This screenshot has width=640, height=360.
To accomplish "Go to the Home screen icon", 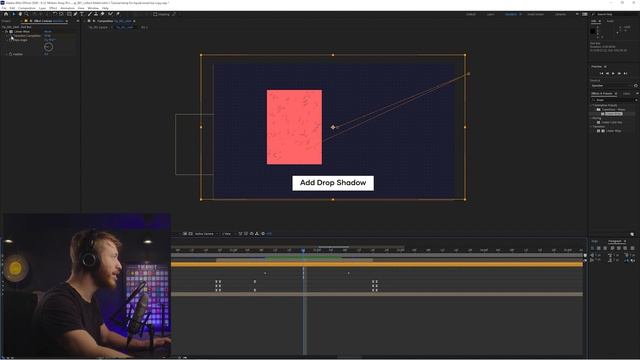I will [6, 14].
